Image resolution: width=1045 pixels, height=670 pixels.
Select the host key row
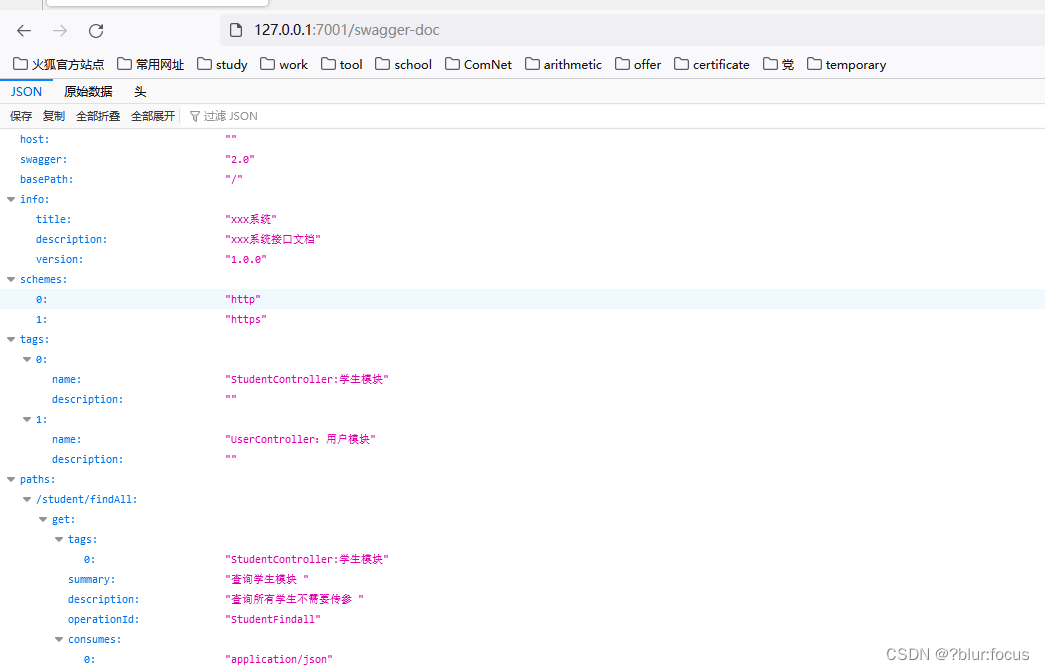coord(522,139)
